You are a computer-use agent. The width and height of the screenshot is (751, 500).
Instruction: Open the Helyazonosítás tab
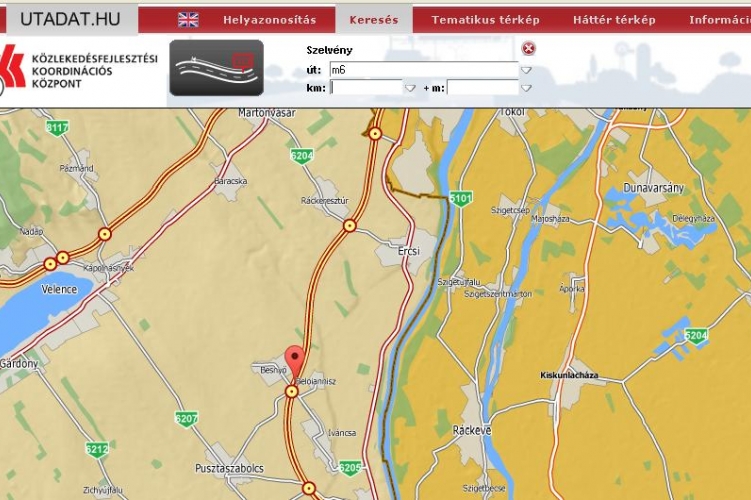point(269,20)
